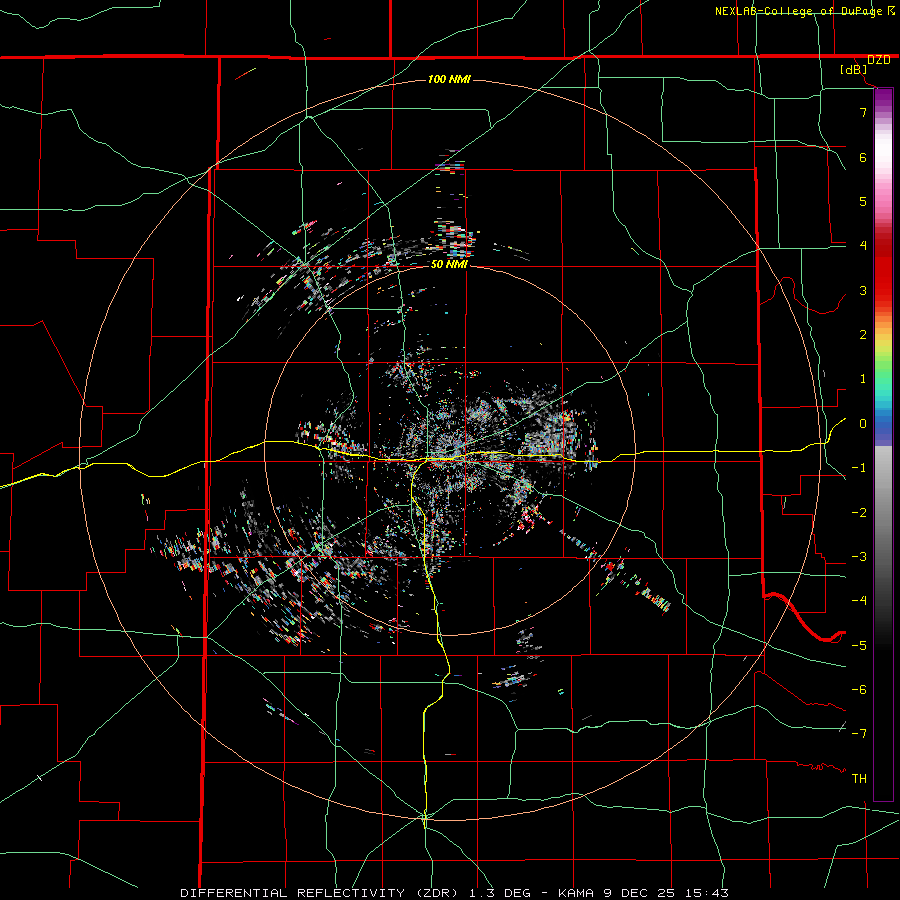The height and width of the screenshot is (900, 900).
Task: Click the TH threshold label on the scale
Action: click(x=859, y=779)
